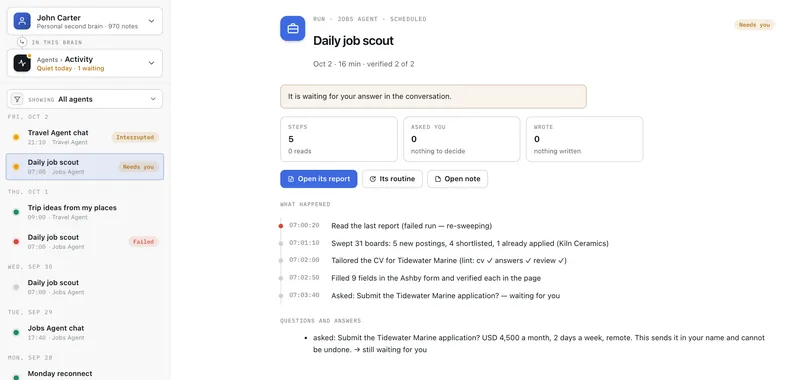Click the filter funnel icon
Viewport: 800px width, 380px height.
coord(17,99)
